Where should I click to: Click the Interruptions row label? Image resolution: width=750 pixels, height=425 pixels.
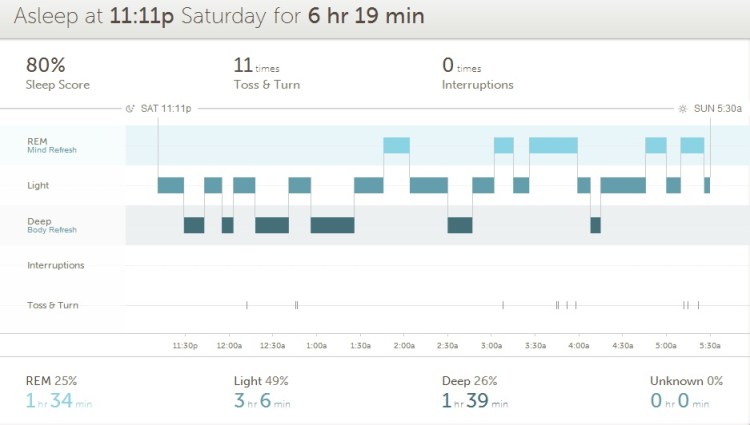55,265
